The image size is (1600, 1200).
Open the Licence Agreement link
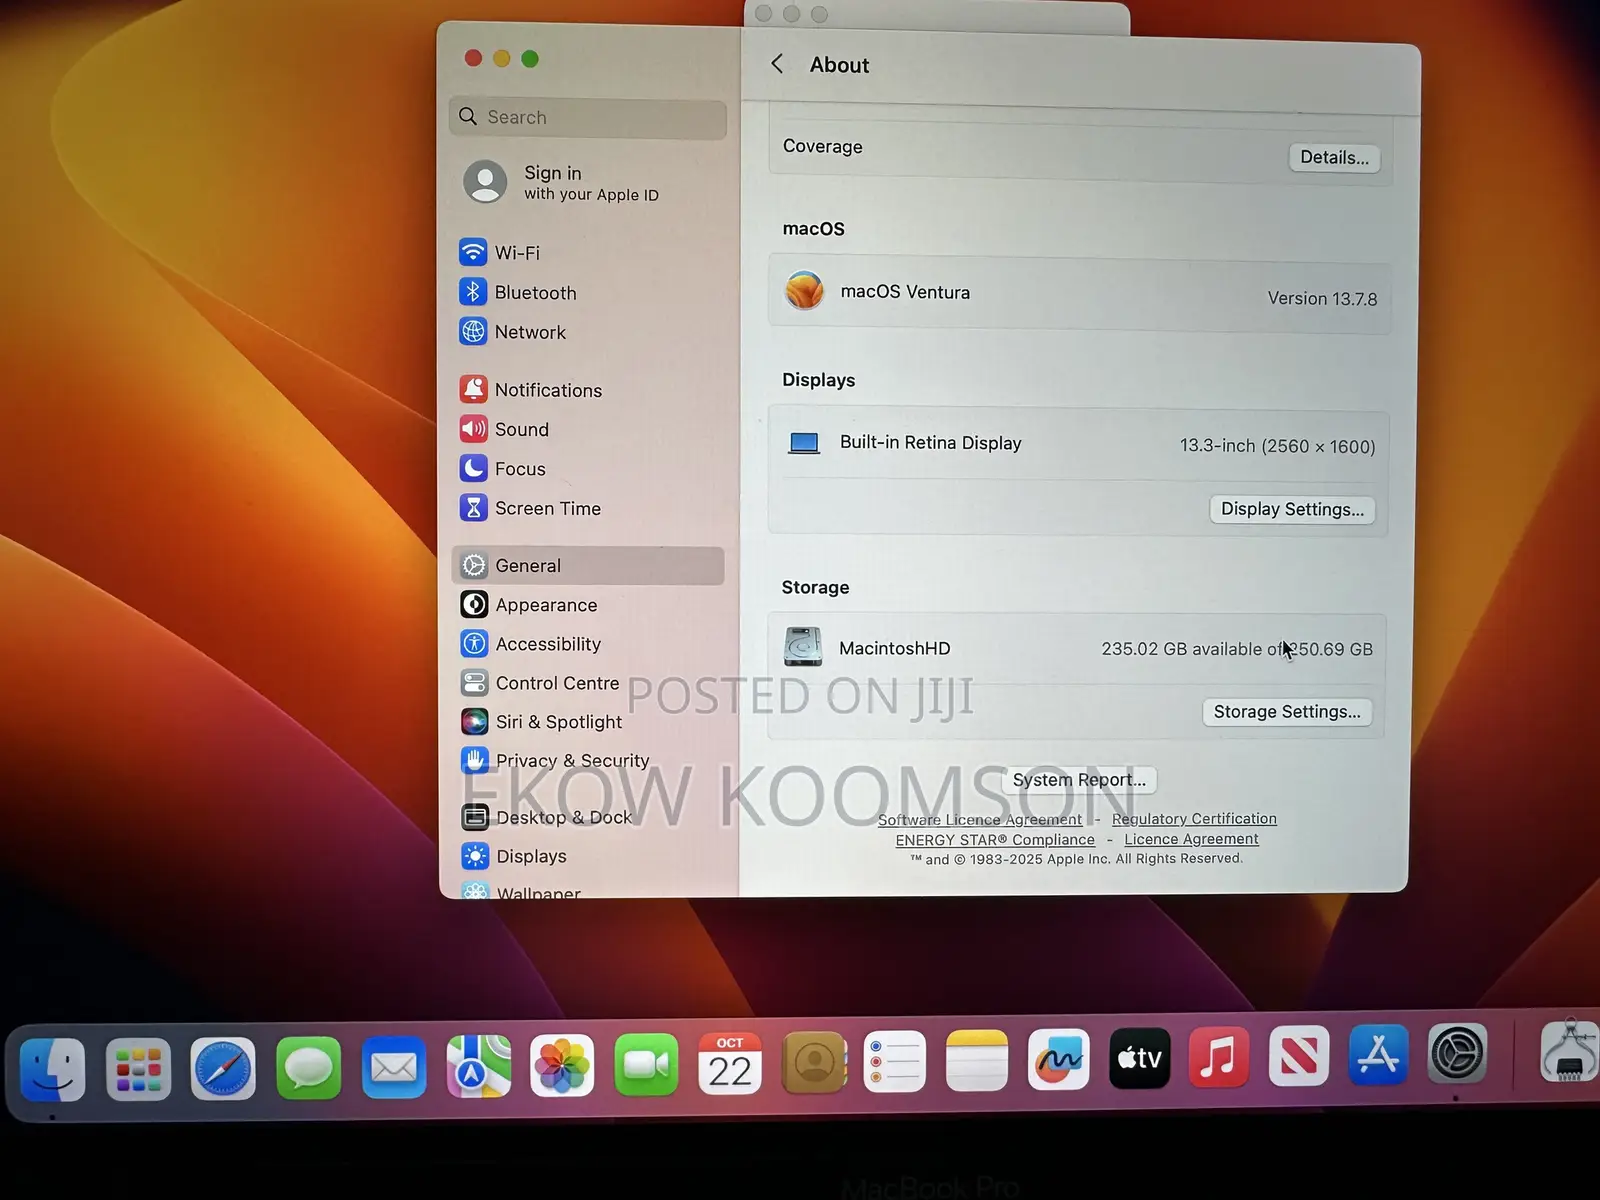tap(1191, 839)
